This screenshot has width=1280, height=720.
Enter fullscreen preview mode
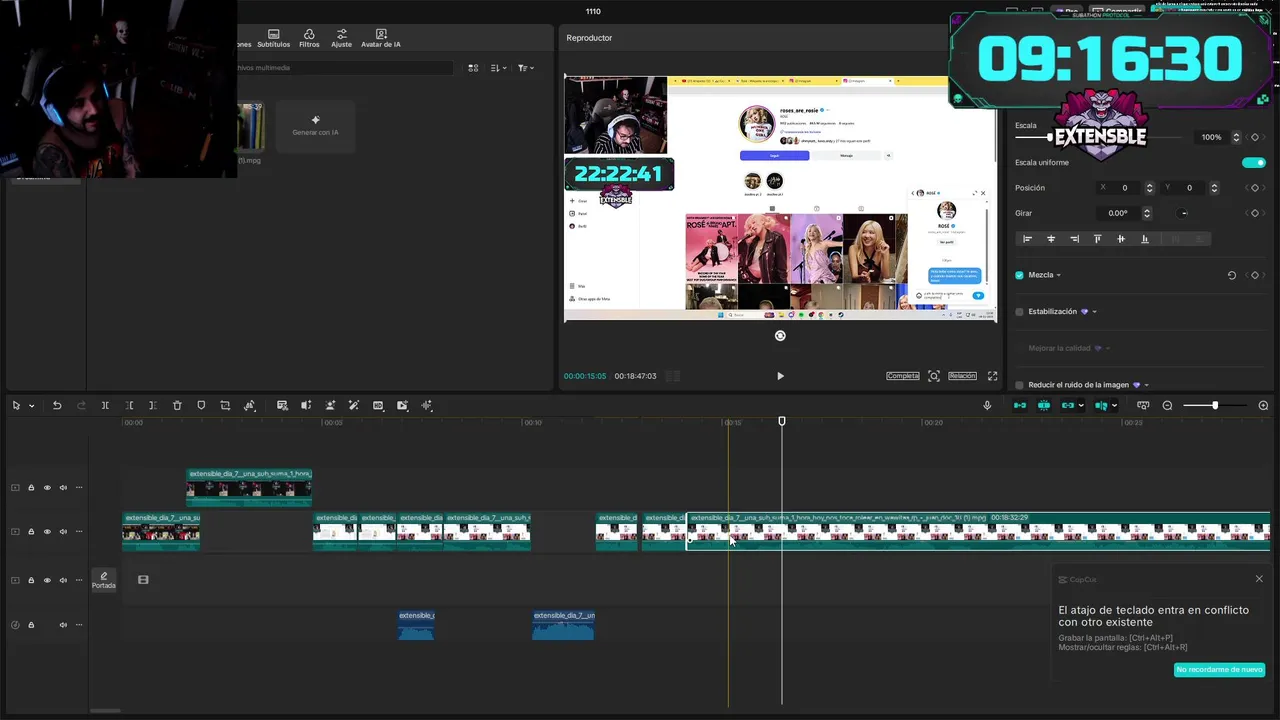point(992,376)
